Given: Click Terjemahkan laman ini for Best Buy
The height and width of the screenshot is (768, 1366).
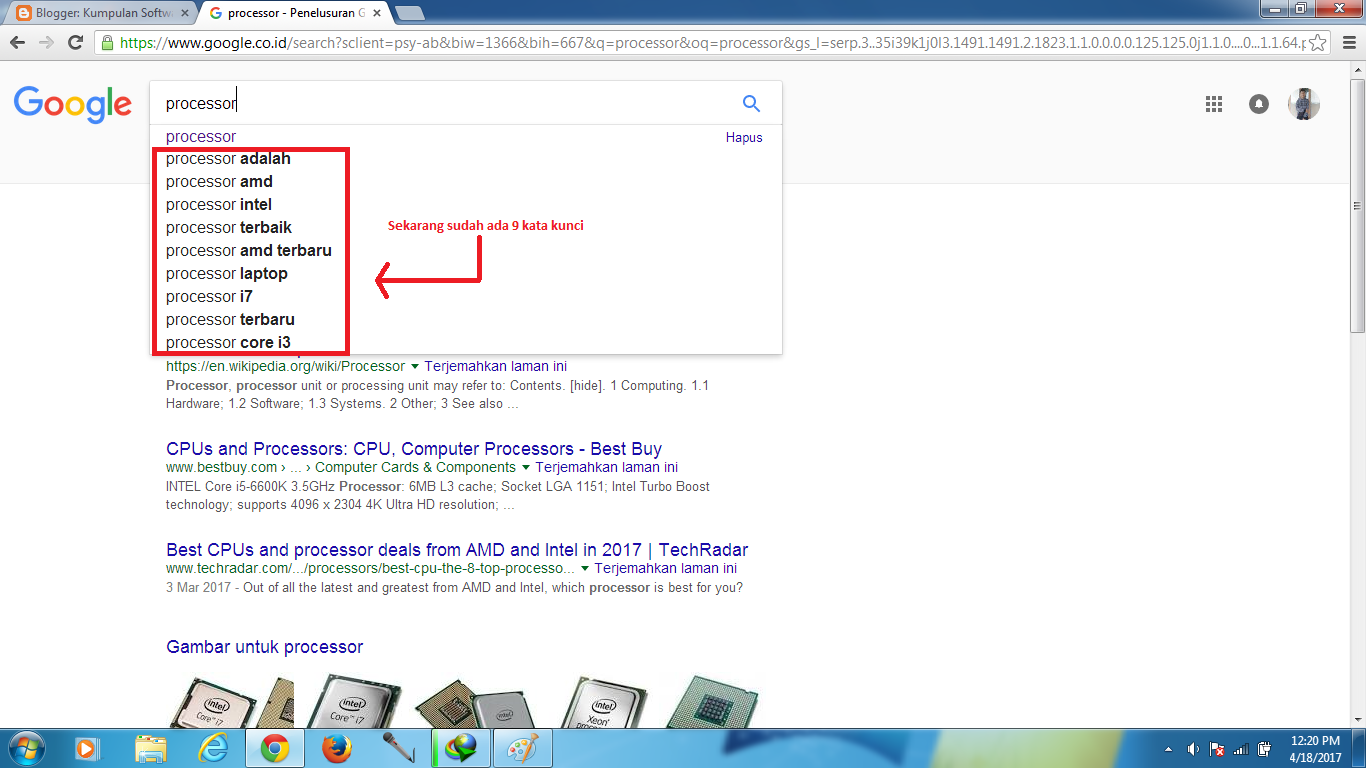Looking at the screenshot, I should pos(607,468).
